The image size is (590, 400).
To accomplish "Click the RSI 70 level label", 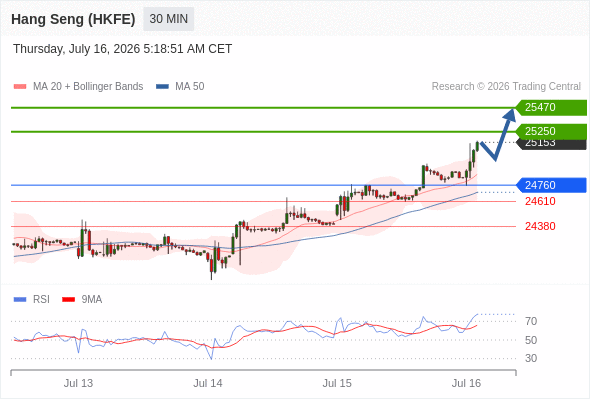I will click(531, 321).
